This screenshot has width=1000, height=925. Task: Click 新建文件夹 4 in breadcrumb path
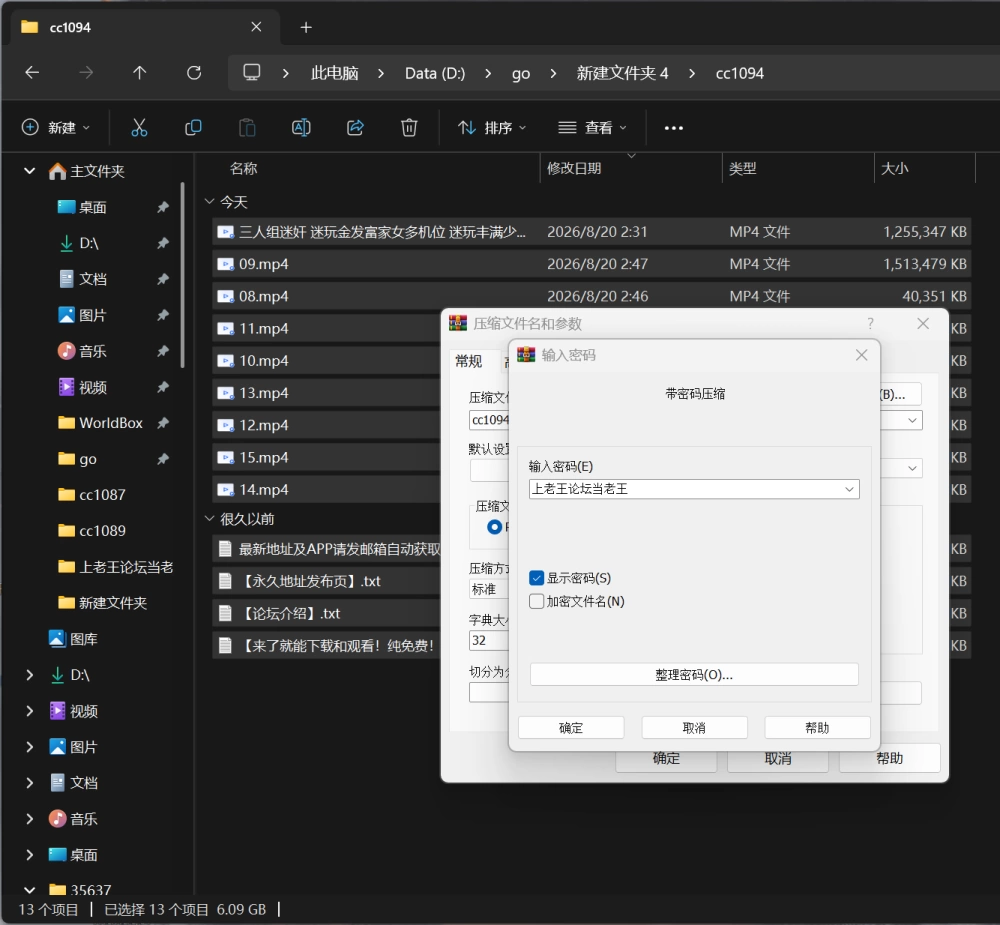(x=622, y=73)
